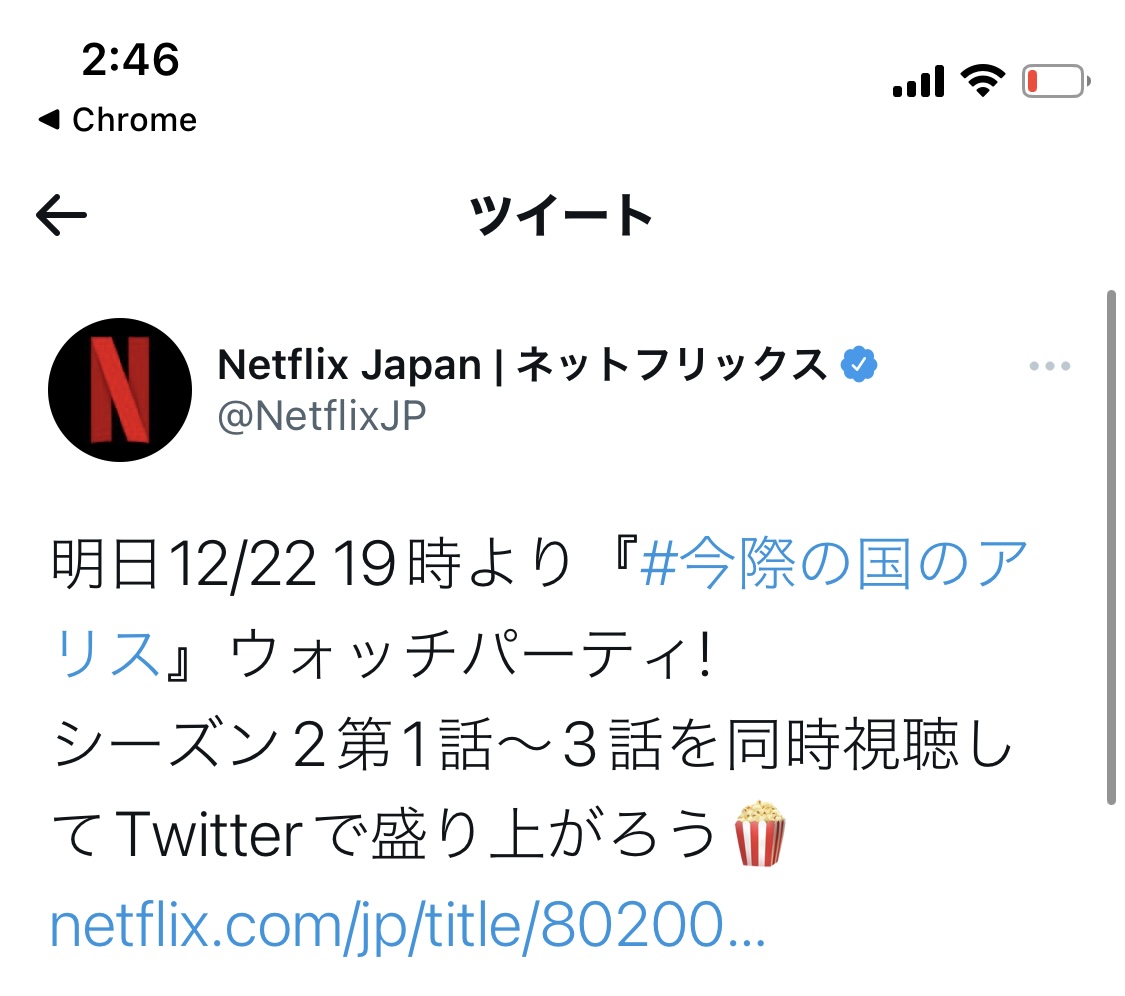Tap the blue リス hashtag continuation
This screenshot has height=996, width=1125.
(107, 654)
